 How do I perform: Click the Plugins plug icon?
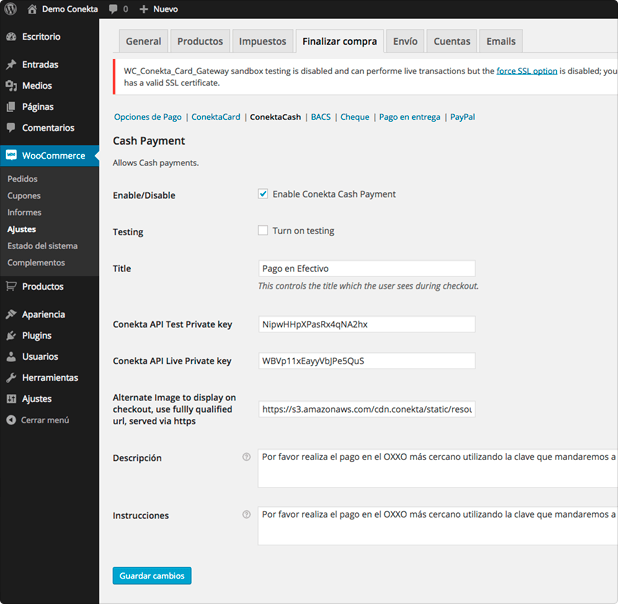[x=11, y=336]
